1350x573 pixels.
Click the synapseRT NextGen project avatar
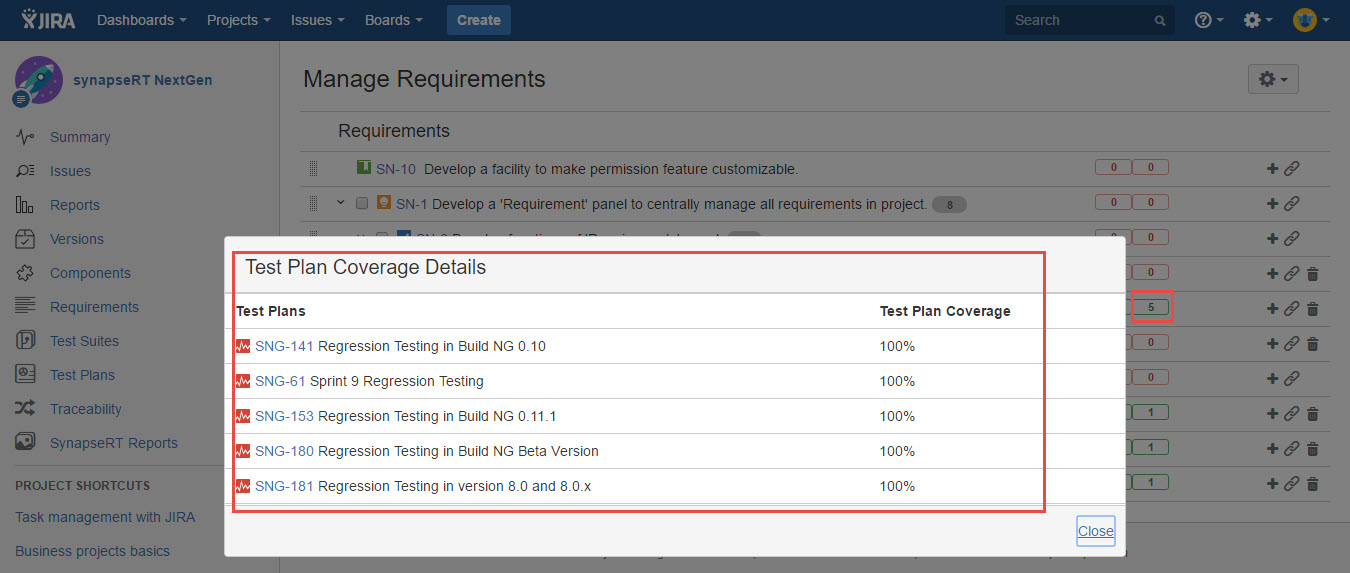click(x=38, y=80)
